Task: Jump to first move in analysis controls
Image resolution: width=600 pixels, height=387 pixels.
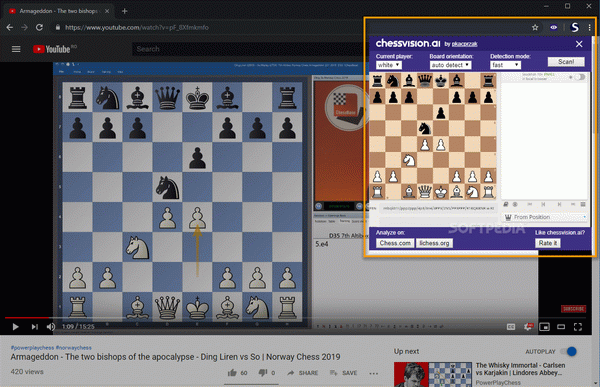Action: pyautogui.click(x=530, y=204)
